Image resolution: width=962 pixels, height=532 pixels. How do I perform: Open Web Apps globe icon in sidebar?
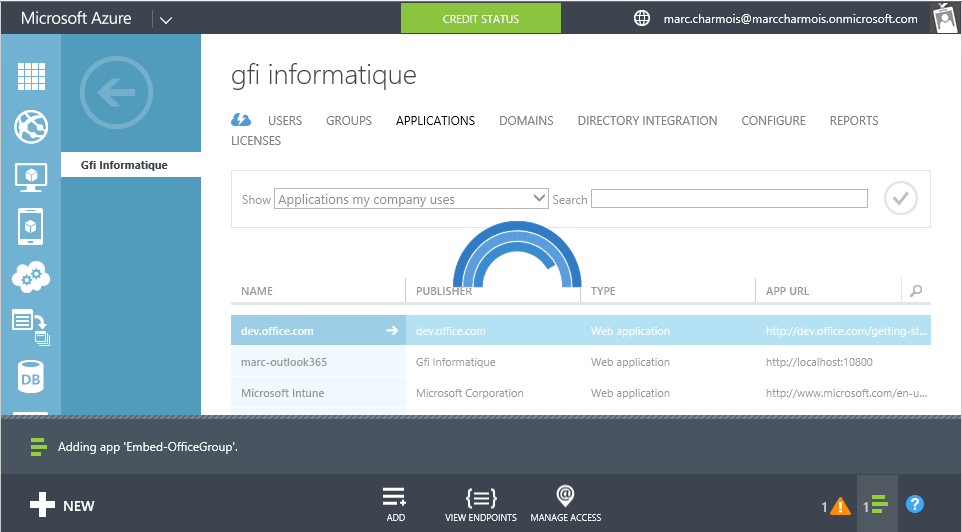tap(31, 127)
